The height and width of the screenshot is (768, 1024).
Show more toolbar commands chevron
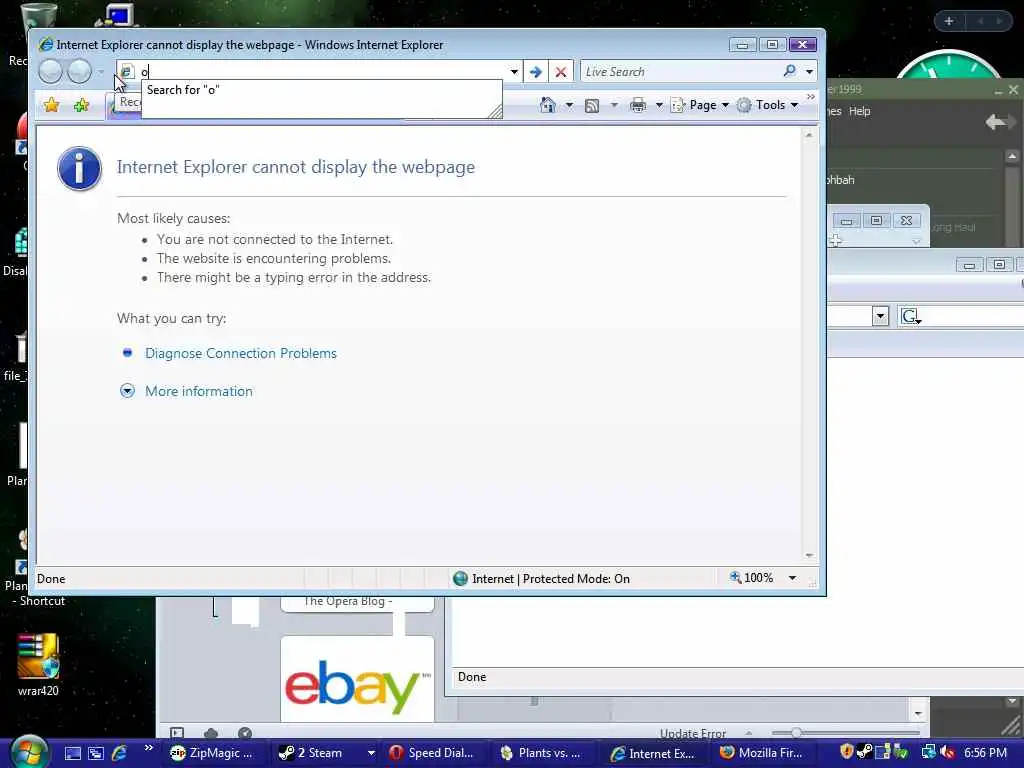click(x=810, y=97)
